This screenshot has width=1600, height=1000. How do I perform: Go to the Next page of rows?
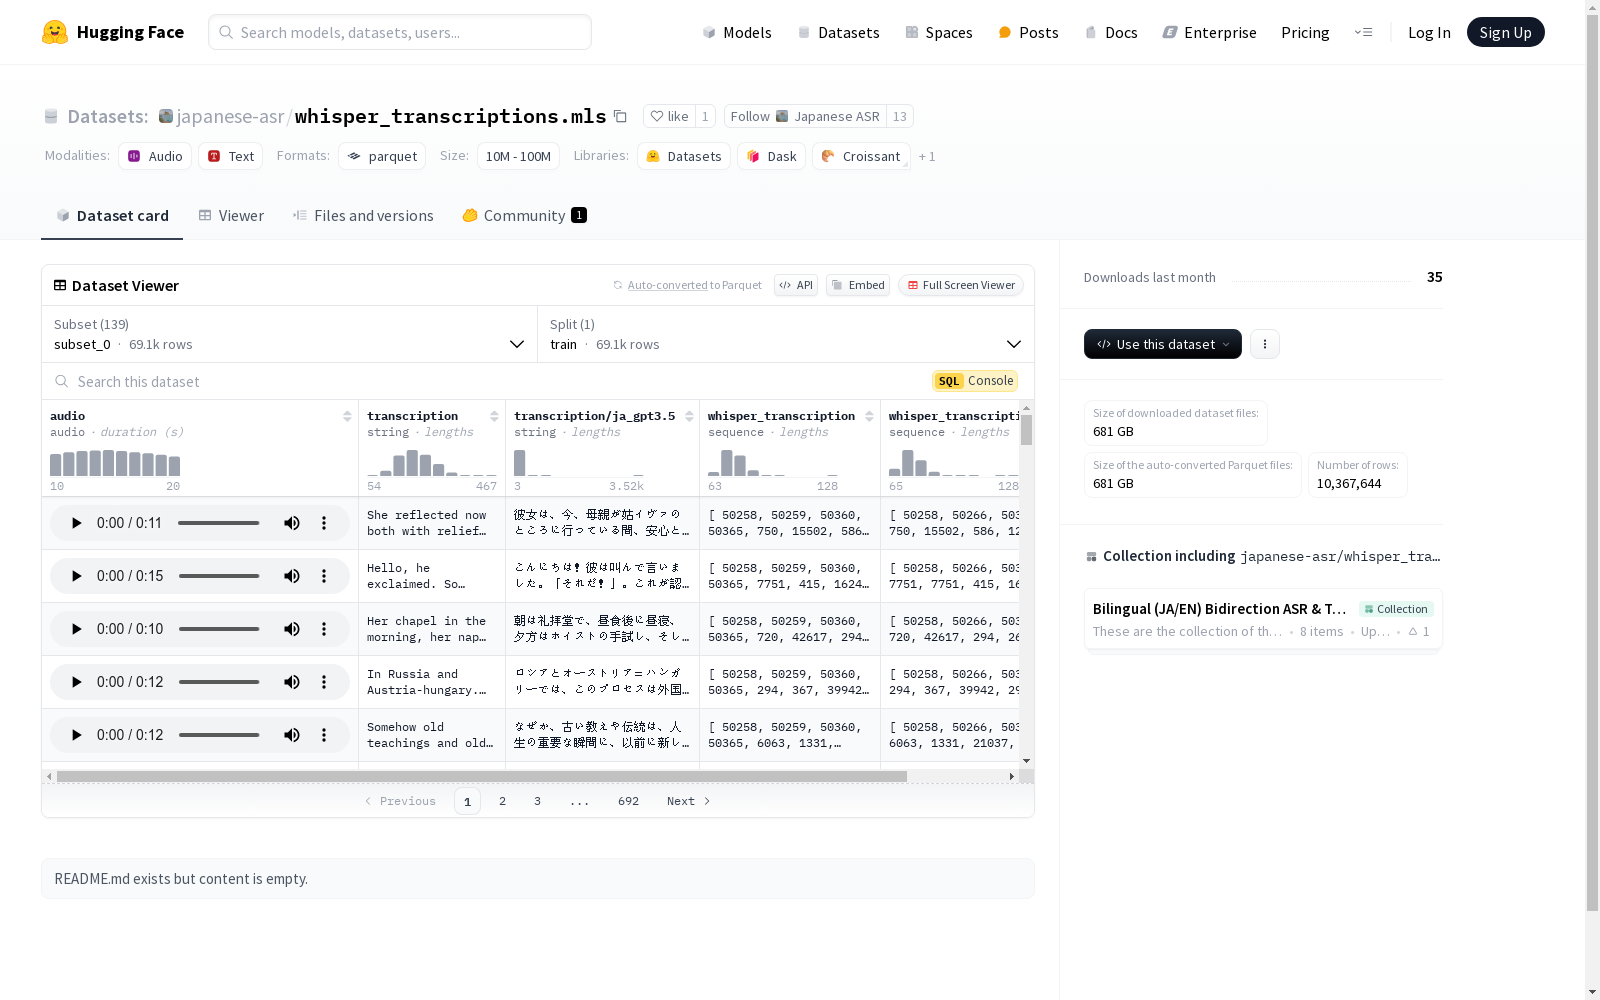(688, 801)
